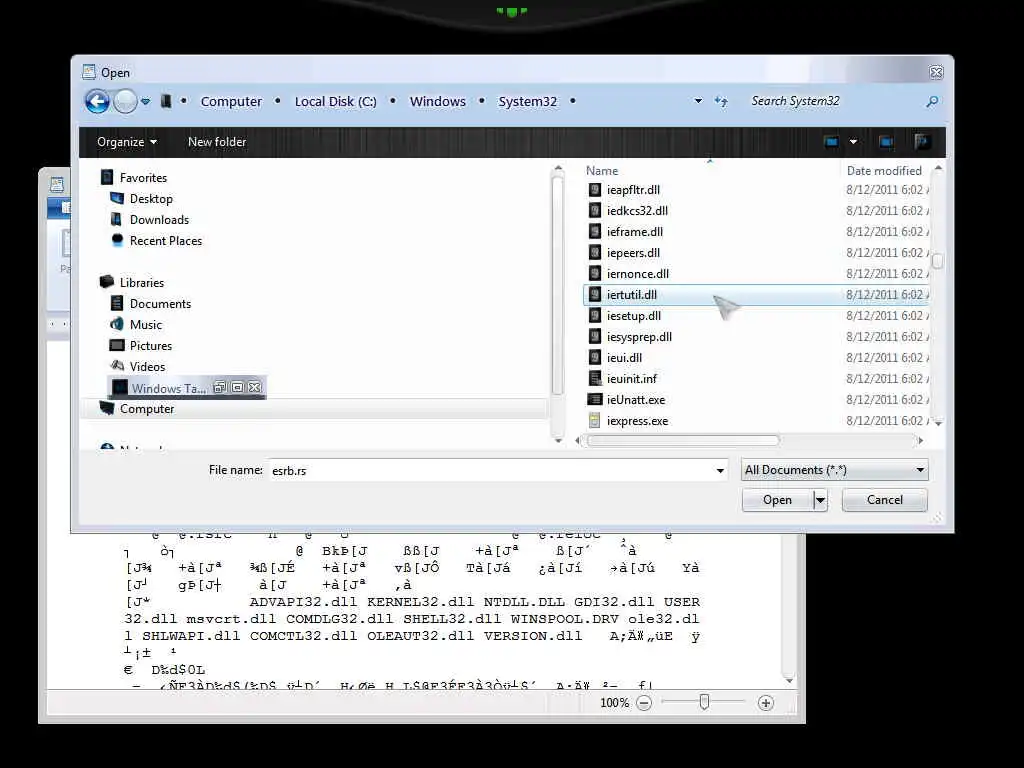
Task: Open the recent locations dropdown arrow
Action: pos(146,101)
